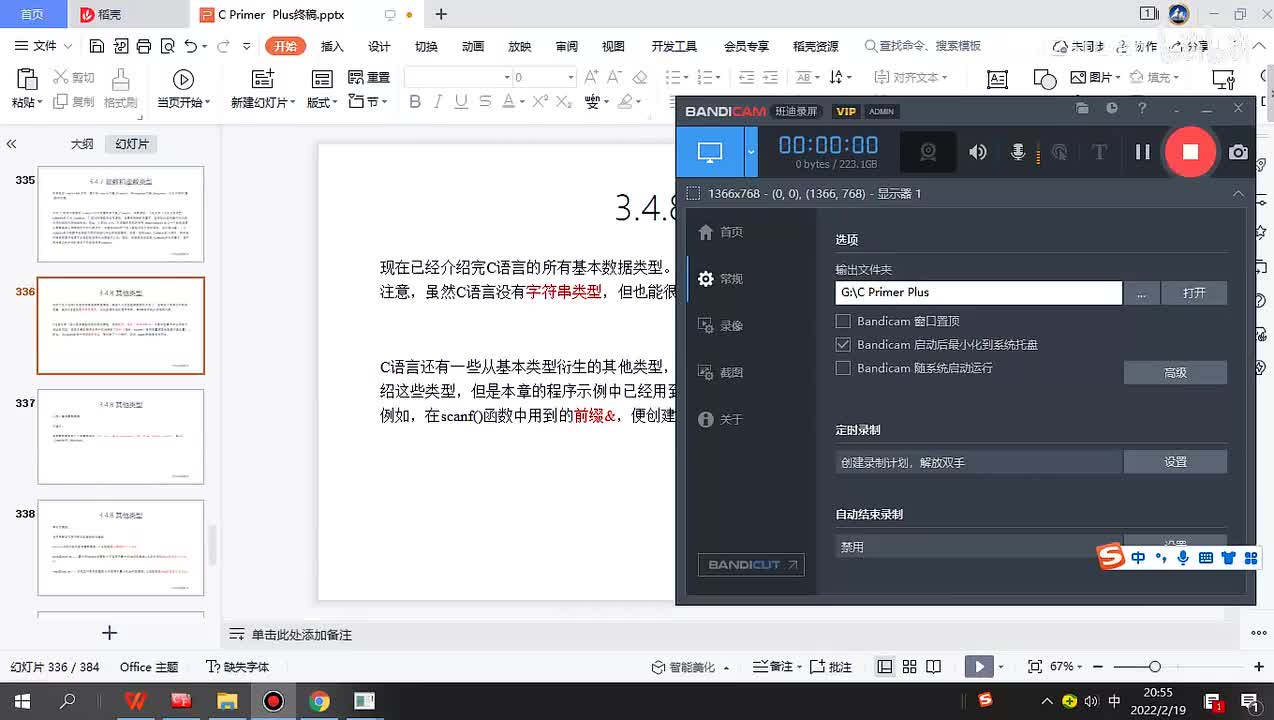
Task: Switch to reading view icon
Action: (933, 666)
